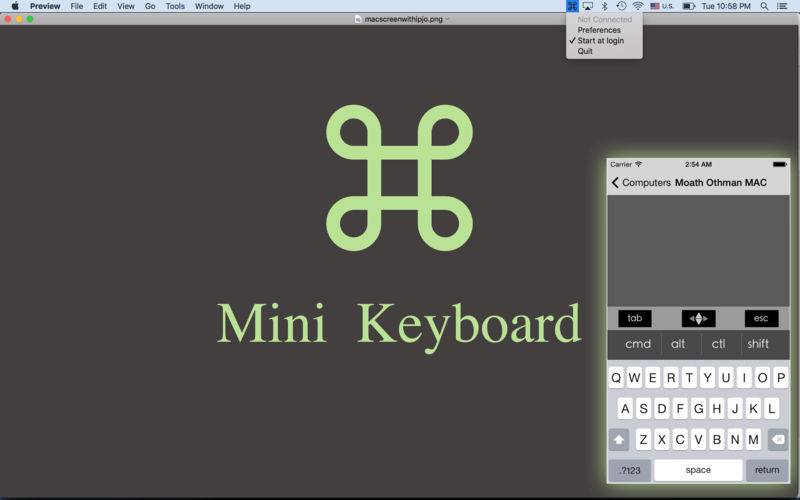Tap the Y key
Viewport: 800px width, 500px height.
(x=708, y=378)
